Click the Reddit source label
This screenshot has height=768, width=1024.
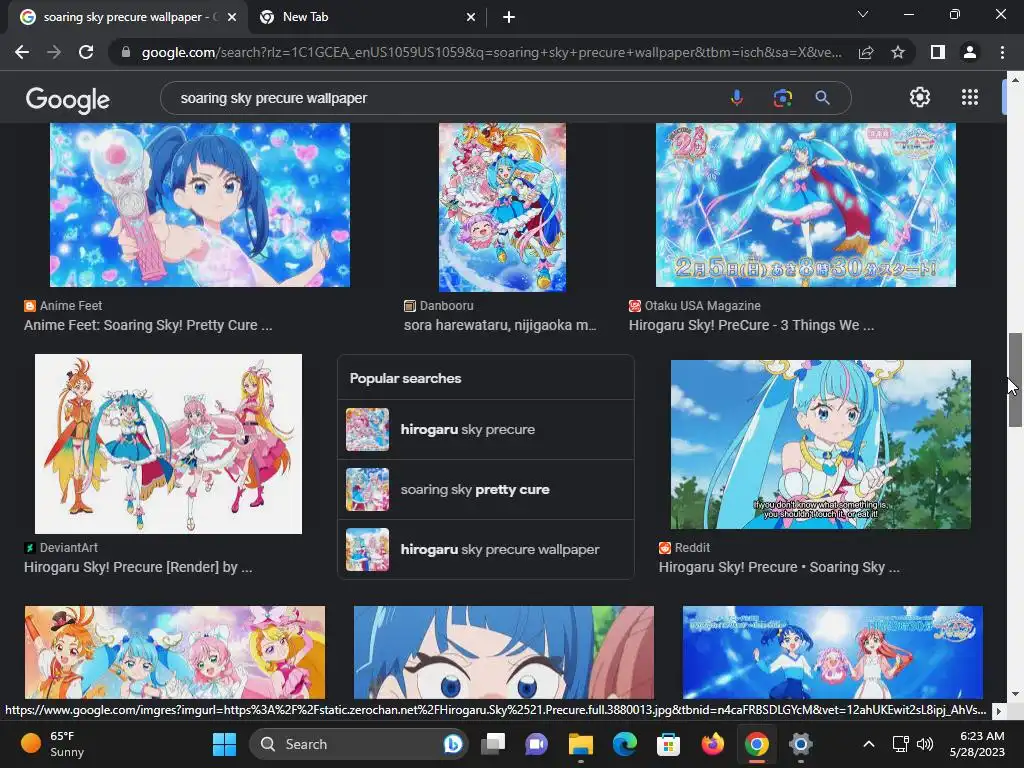(692, 548)
